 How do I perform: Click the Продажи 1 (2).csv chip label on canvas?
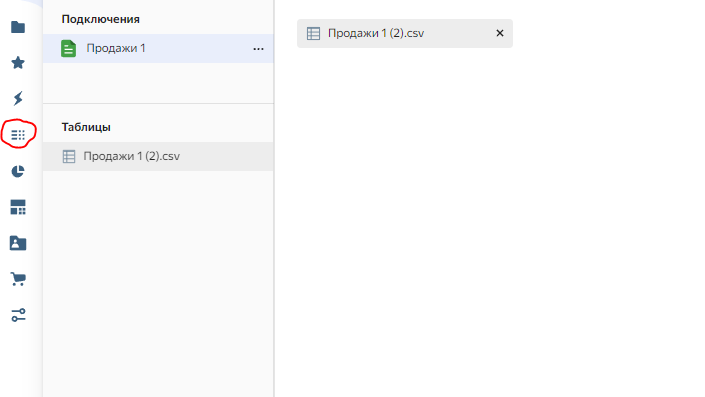tap(376, 33)
